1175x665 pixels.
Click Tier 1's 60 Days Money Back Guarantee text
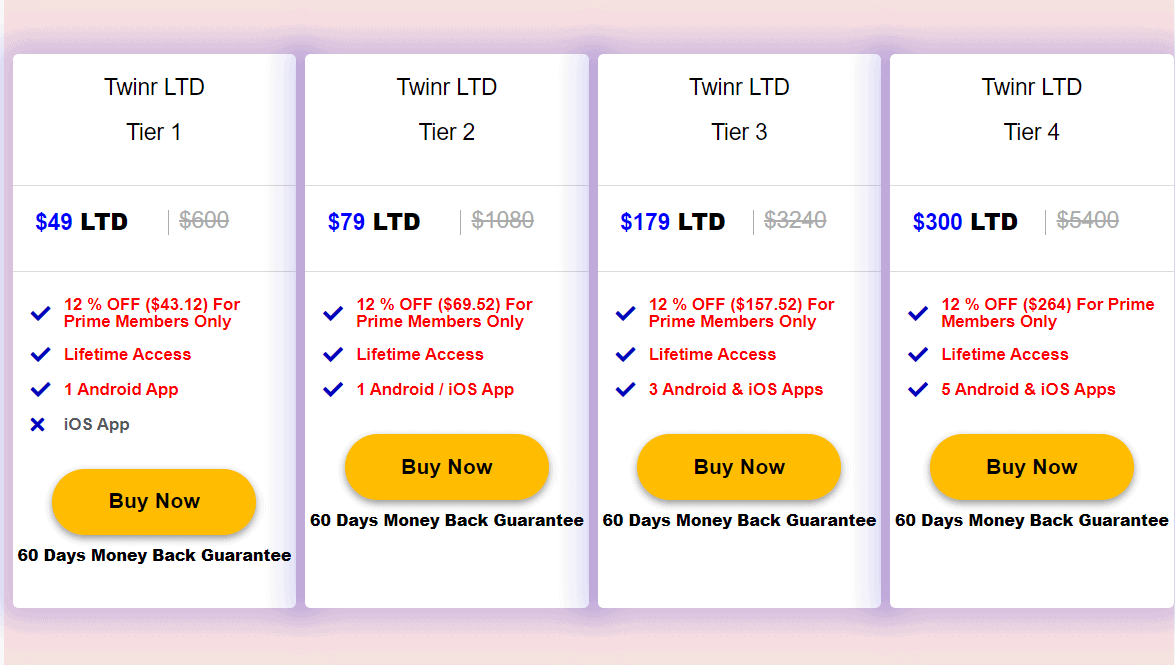click(x=155, y=555)
